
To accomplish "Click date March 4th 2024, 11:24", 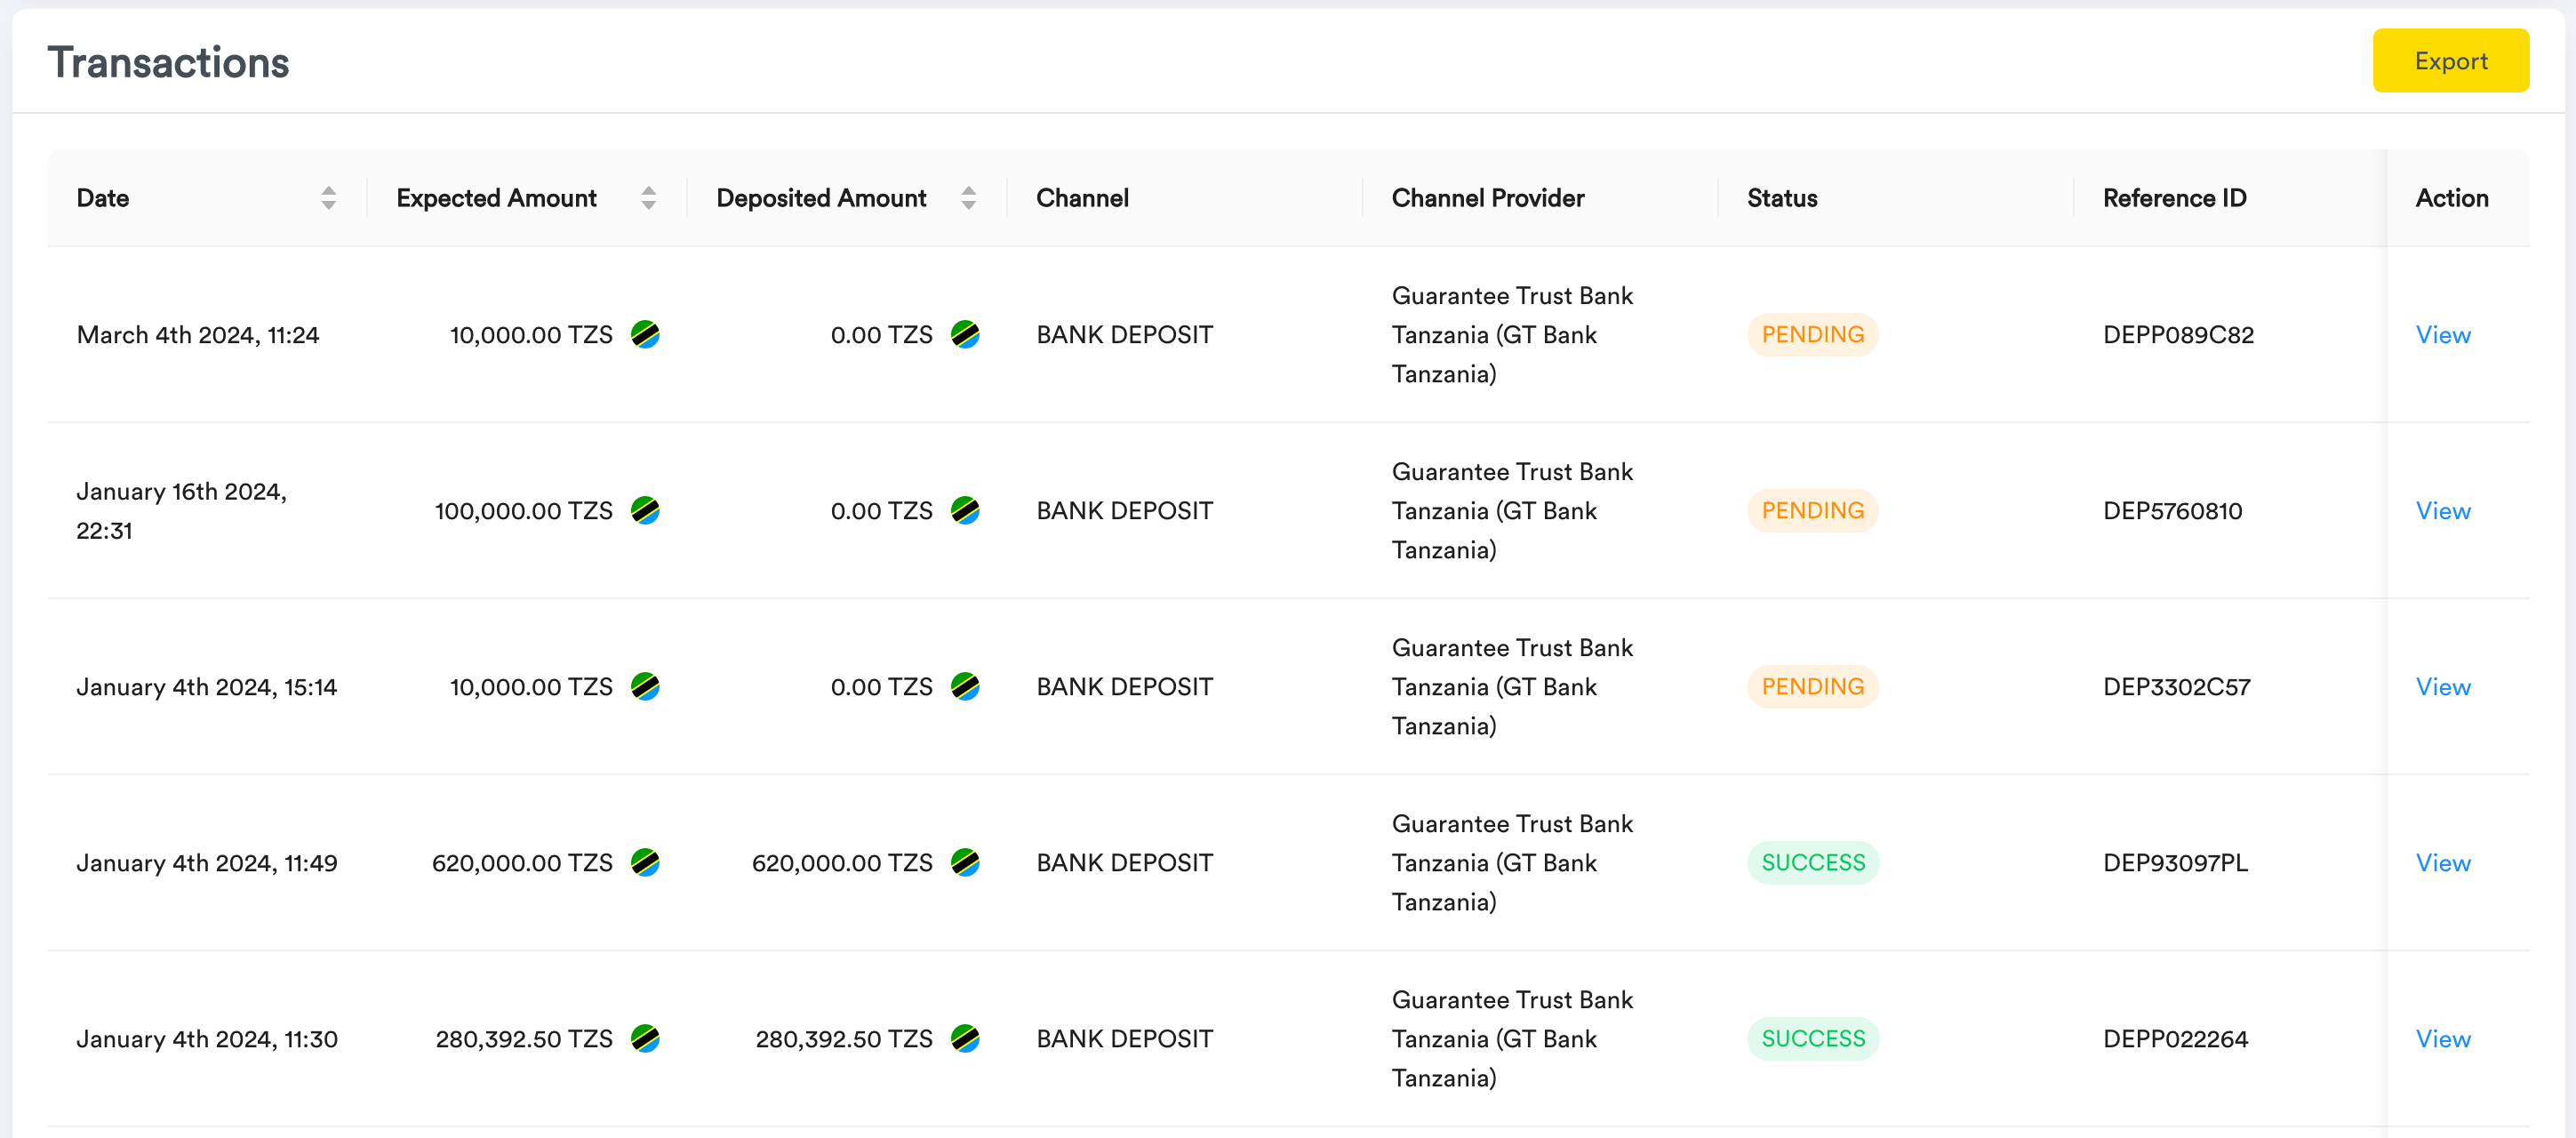I will point(198,335).
